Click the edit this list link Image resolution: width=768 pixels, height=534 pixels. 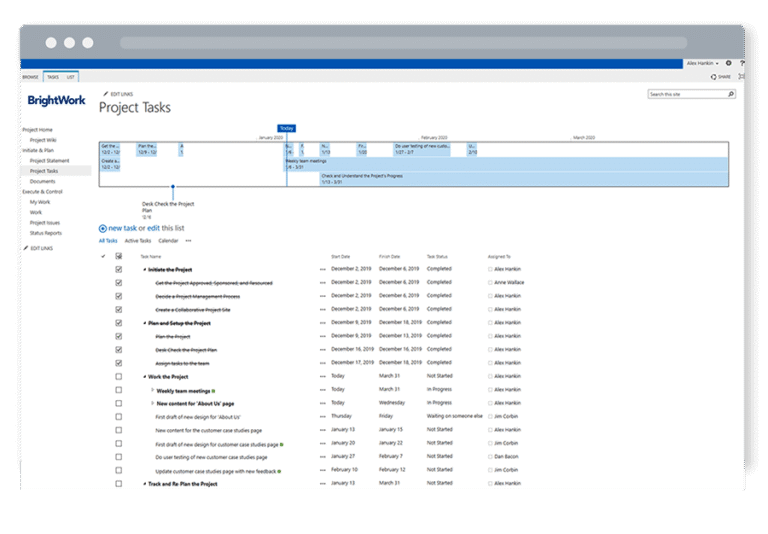tap(153, 228)
